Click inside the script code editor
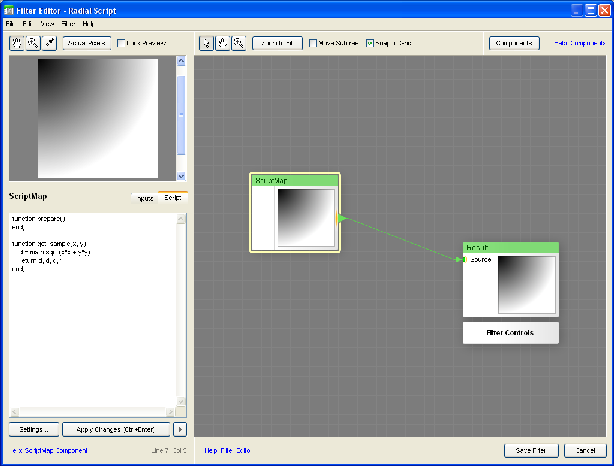Viewport: 614px width, 466px height. [92, 309]
